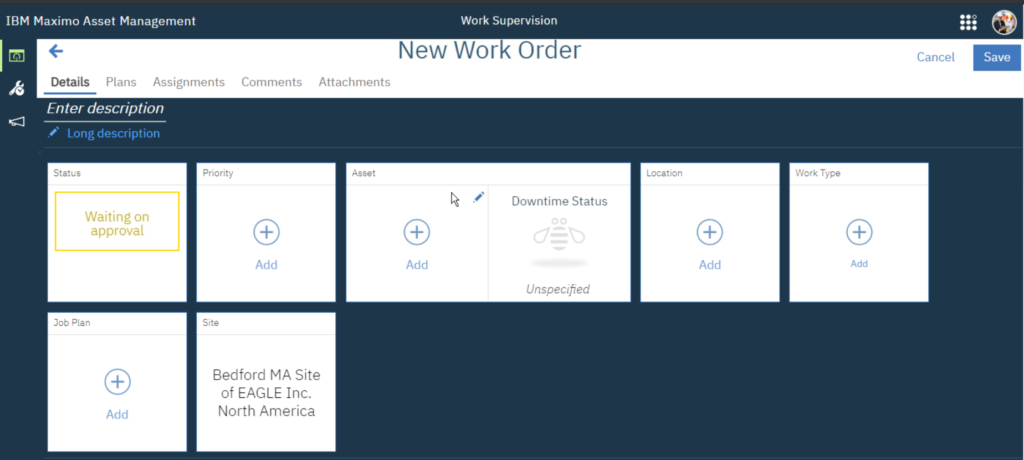Open the Long description link
This screenshot has height=460, width=1024.
pyautogui.click(x=114, y=133)
